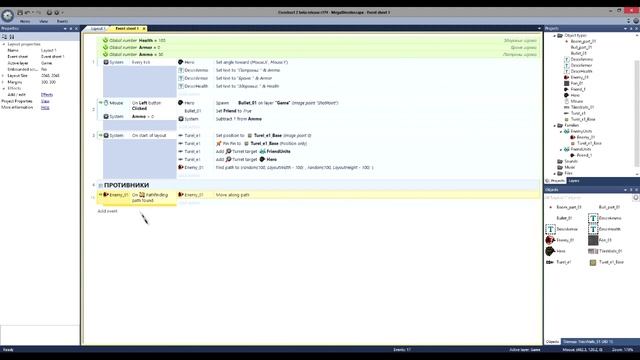Click the Add event link
Screen dimensions: 640x360
(x=107, y=211)
